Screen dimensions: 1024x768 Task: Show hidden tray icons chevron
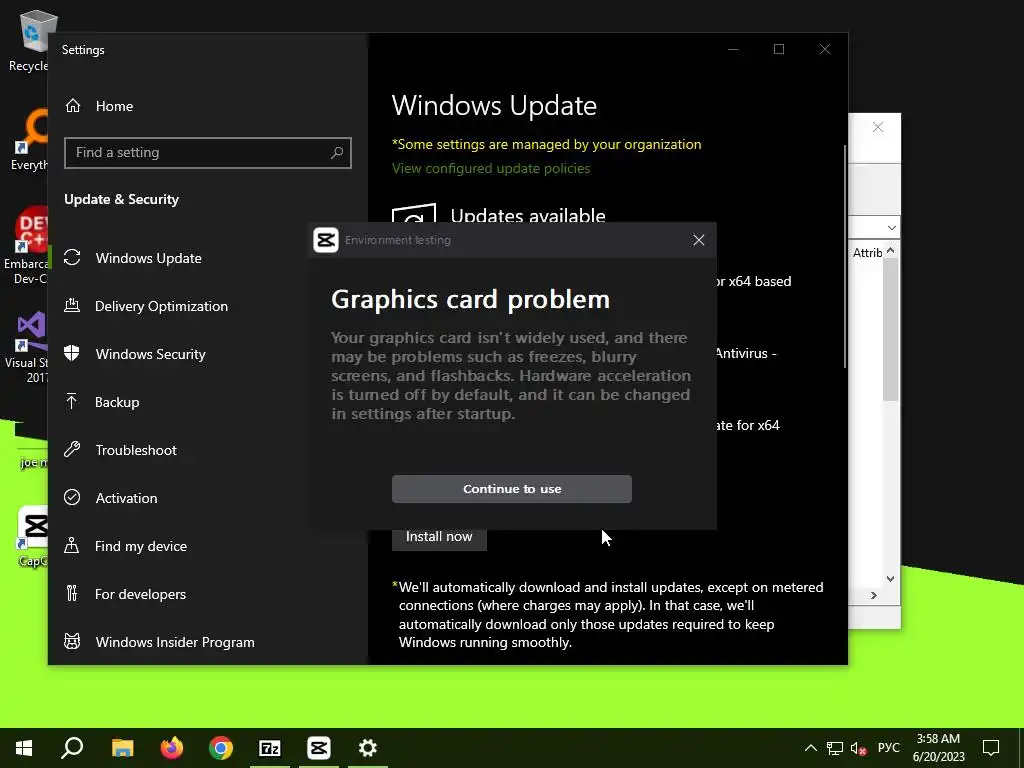pyautogui.click(x=810, y=748)
